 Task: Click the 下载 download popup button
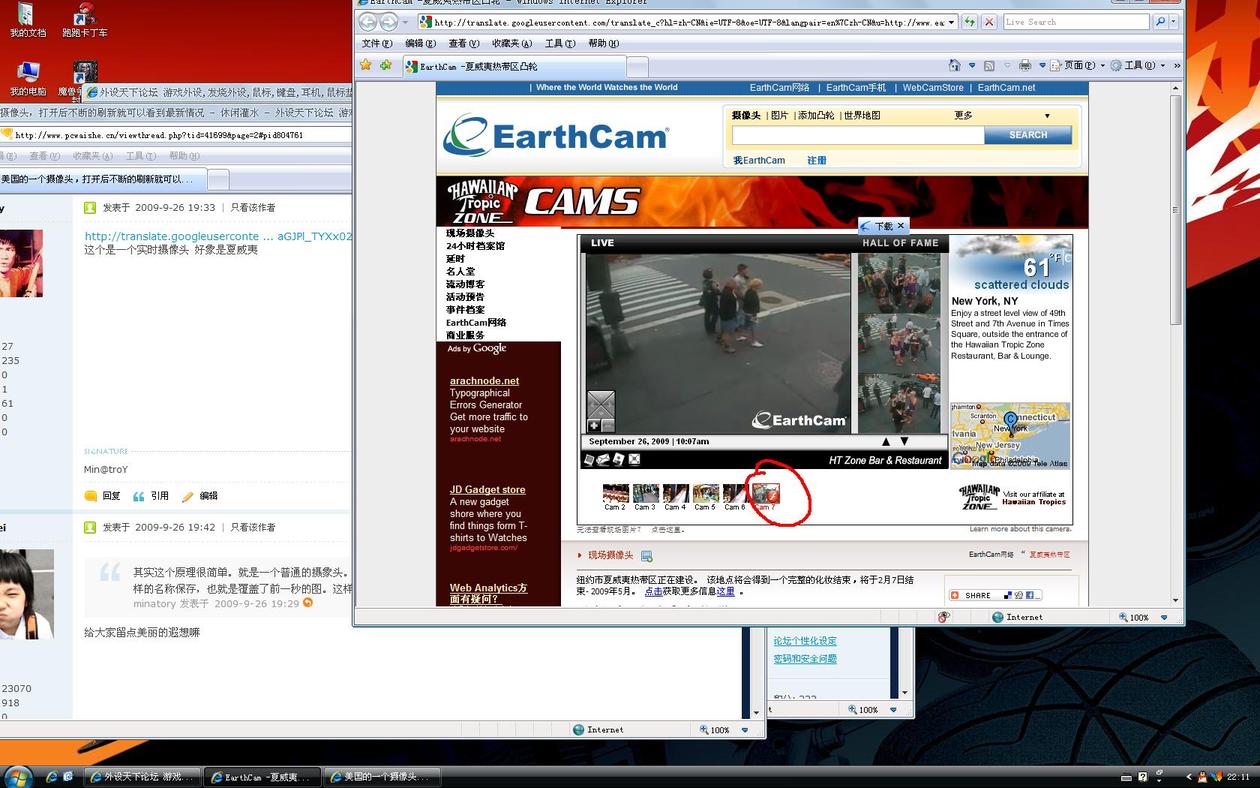883,226
